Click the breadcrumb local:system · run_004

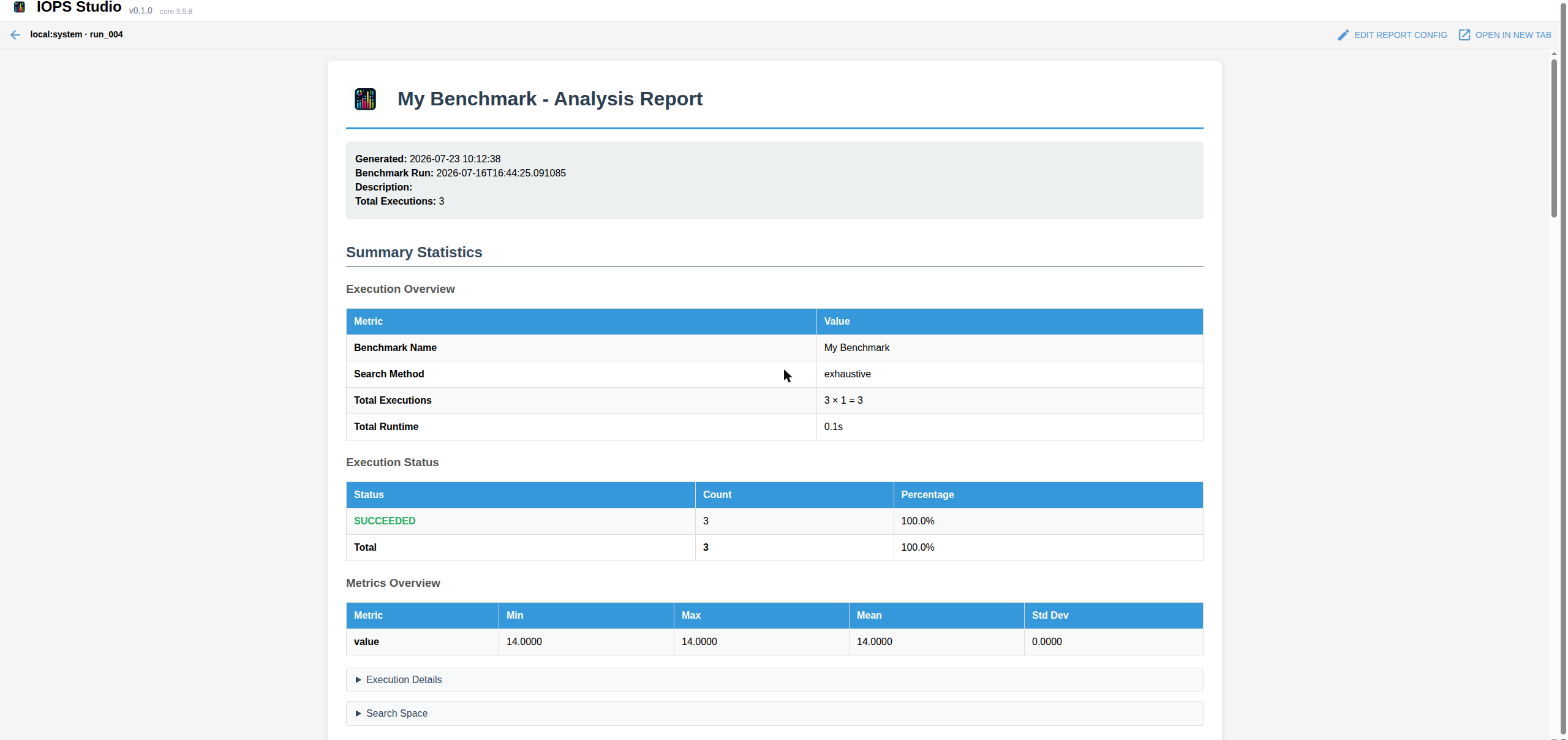76,35
